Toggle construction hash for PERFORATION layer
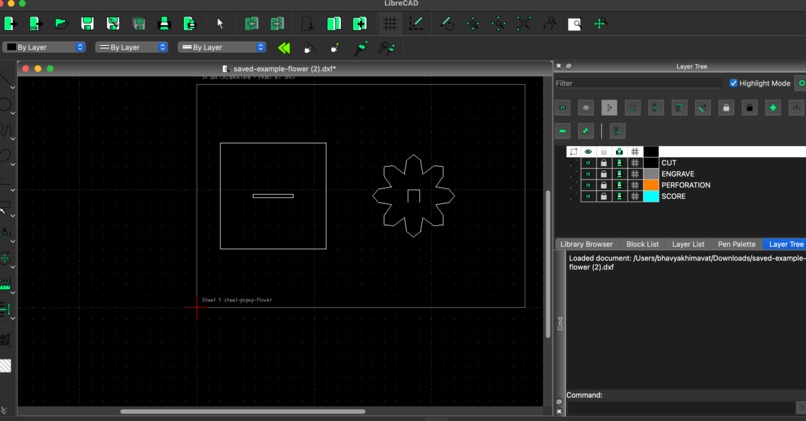 (635, 185)
